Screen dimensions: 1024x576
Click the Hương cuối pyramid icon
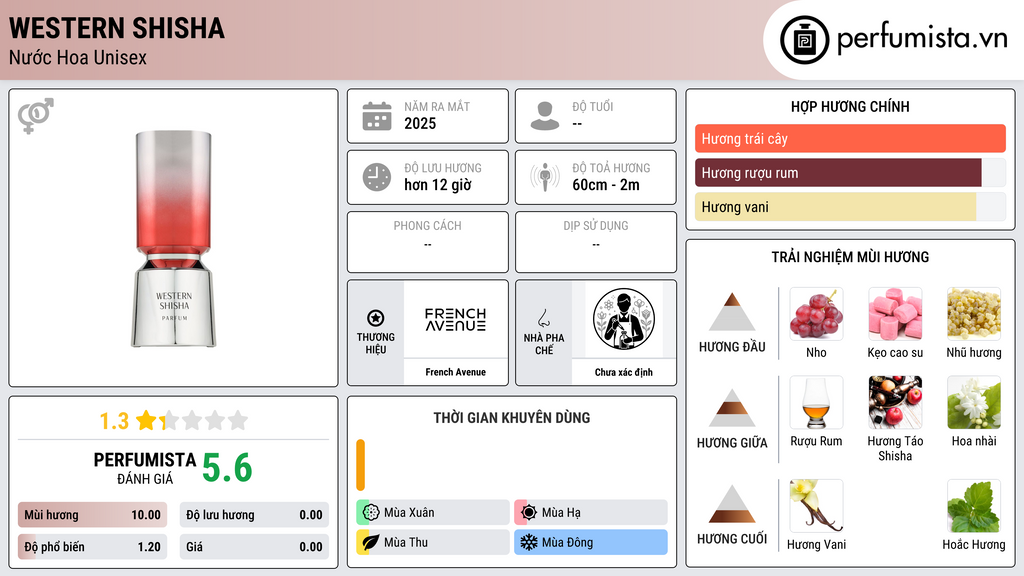pyautogui.click(x=732, y=504)
